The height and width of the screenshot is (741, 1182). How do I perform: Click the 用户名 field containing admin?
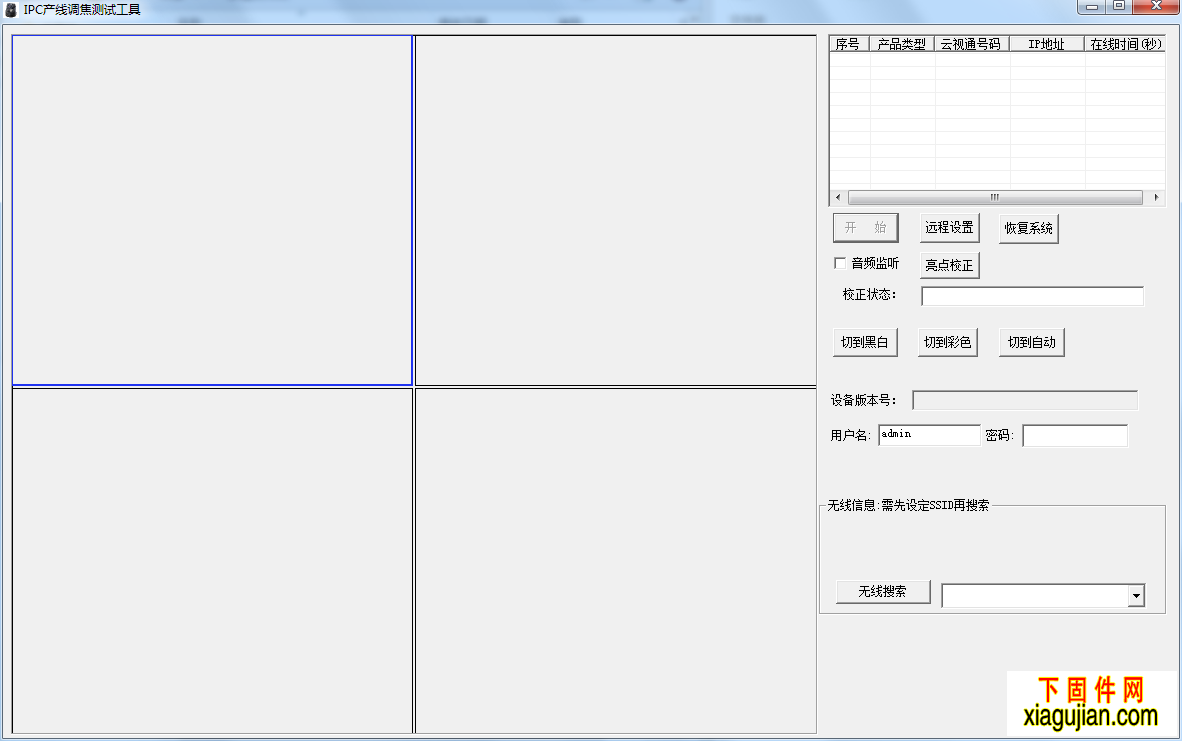click(x=929, y=435)
